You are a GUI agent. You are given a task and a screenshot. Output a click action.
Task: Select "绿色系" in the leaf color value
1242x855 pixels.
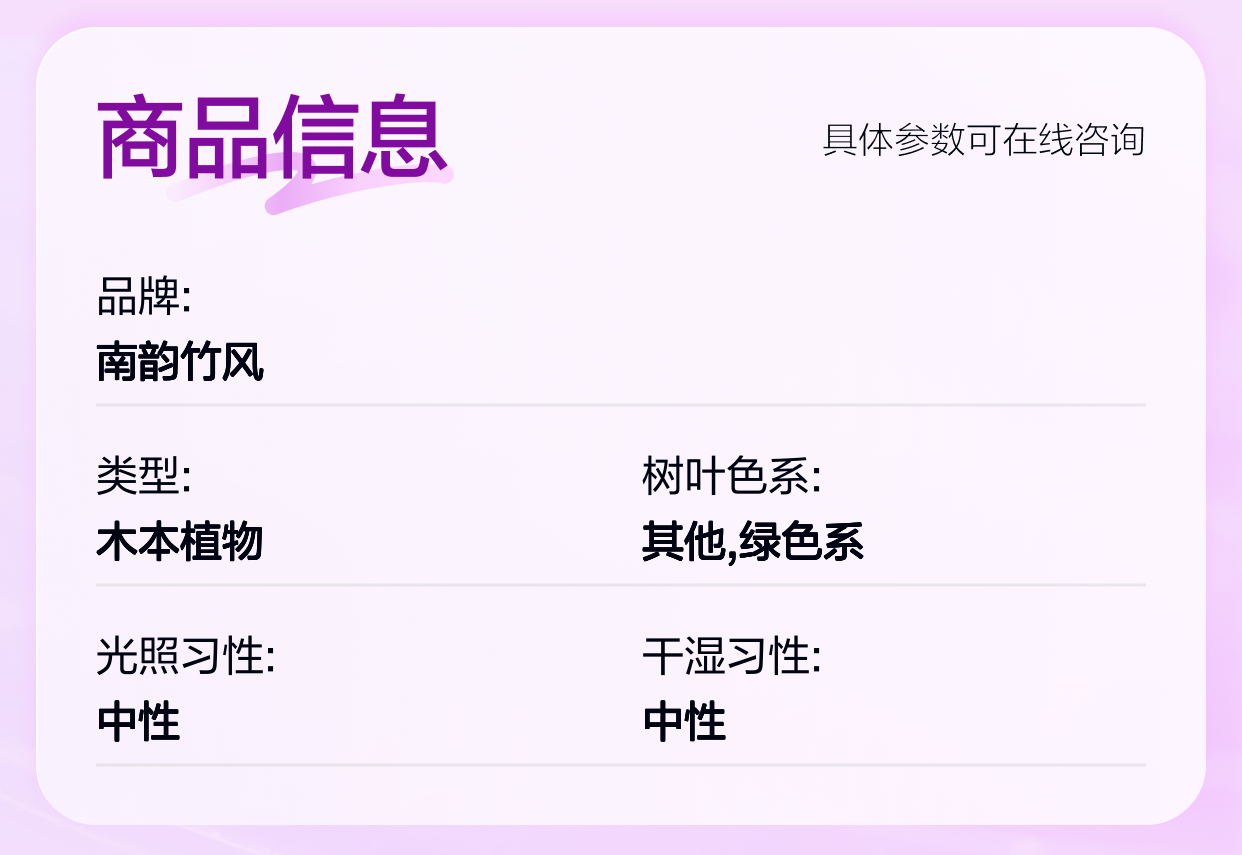point(801,541)
